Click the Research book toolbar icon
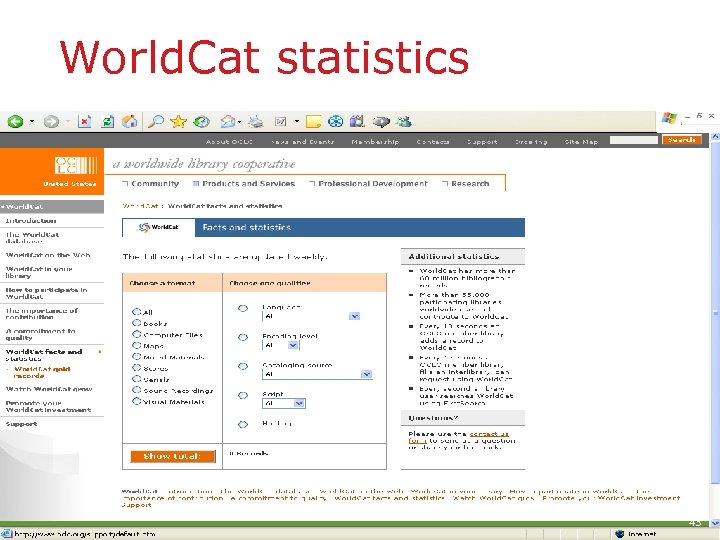720x540 pixels. point(357,122)
